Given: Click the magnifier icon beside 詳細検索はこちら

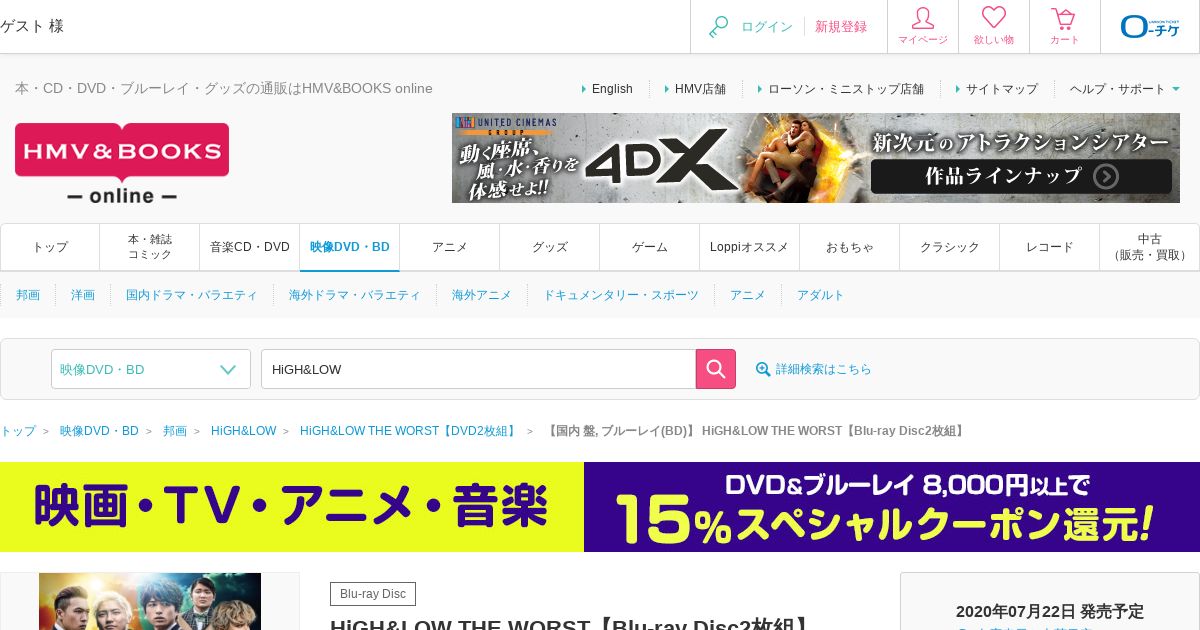Looking at the screenshot, I should [x=763, y=369].
